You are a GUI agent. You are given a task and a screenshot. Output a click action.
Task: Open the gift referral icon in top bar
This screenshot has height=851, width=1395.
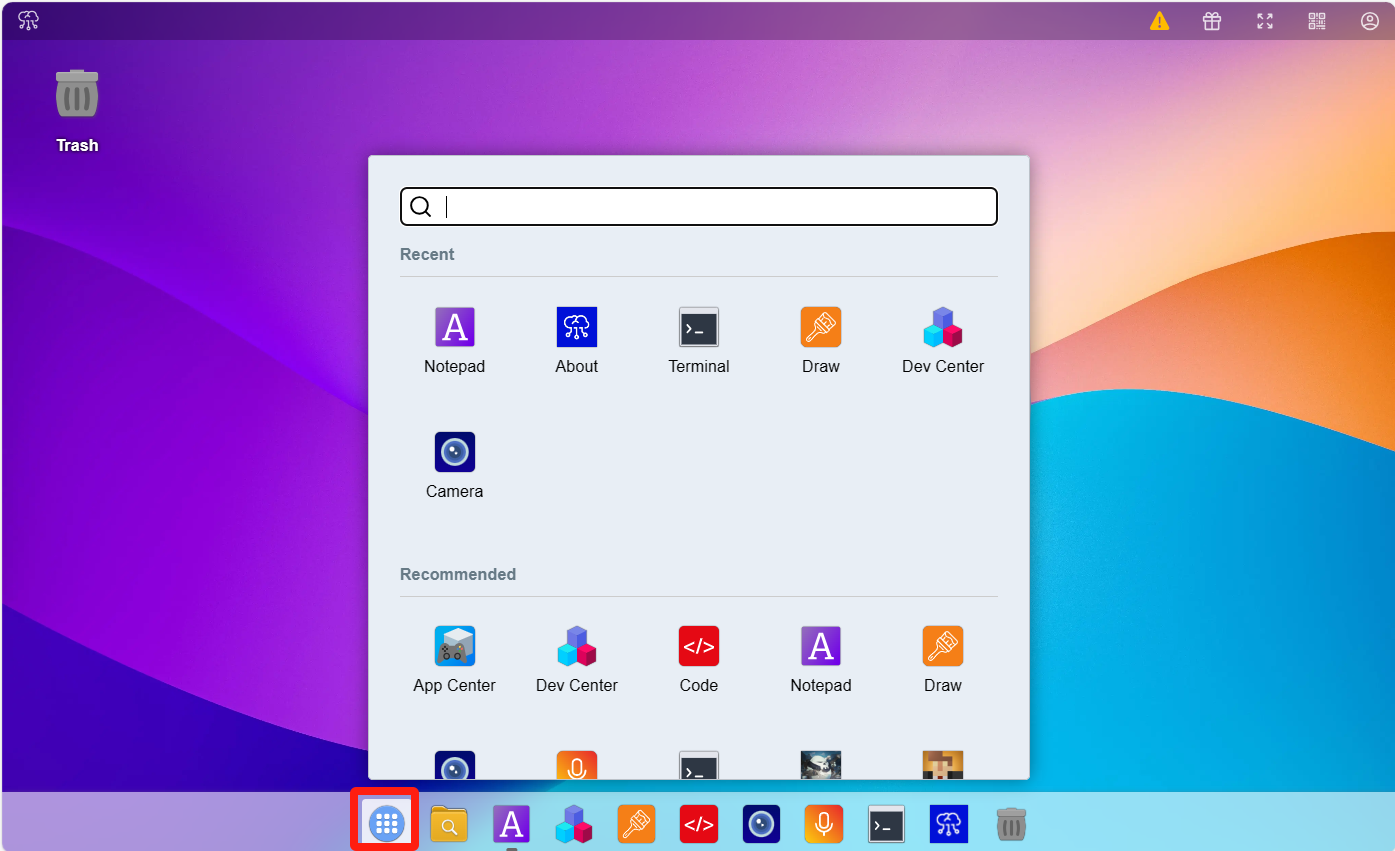pos(1212,21)
